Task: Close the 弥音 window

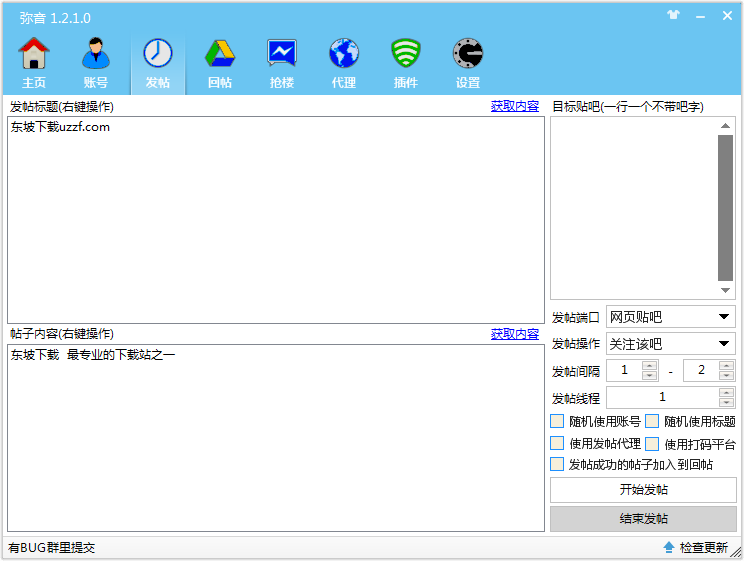Action: (x=727, y=16)
